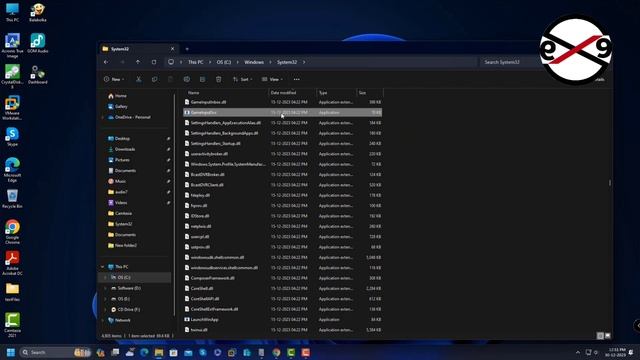Click the taskbar Search box
Viewport: 640px width, 360px height.
[x=55, y=352]
